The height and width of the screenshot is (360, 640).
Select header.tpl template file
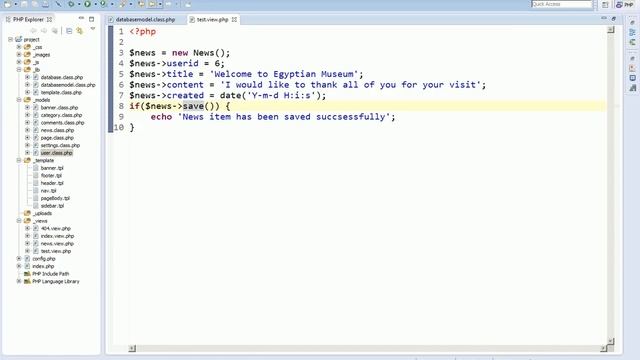52,183
